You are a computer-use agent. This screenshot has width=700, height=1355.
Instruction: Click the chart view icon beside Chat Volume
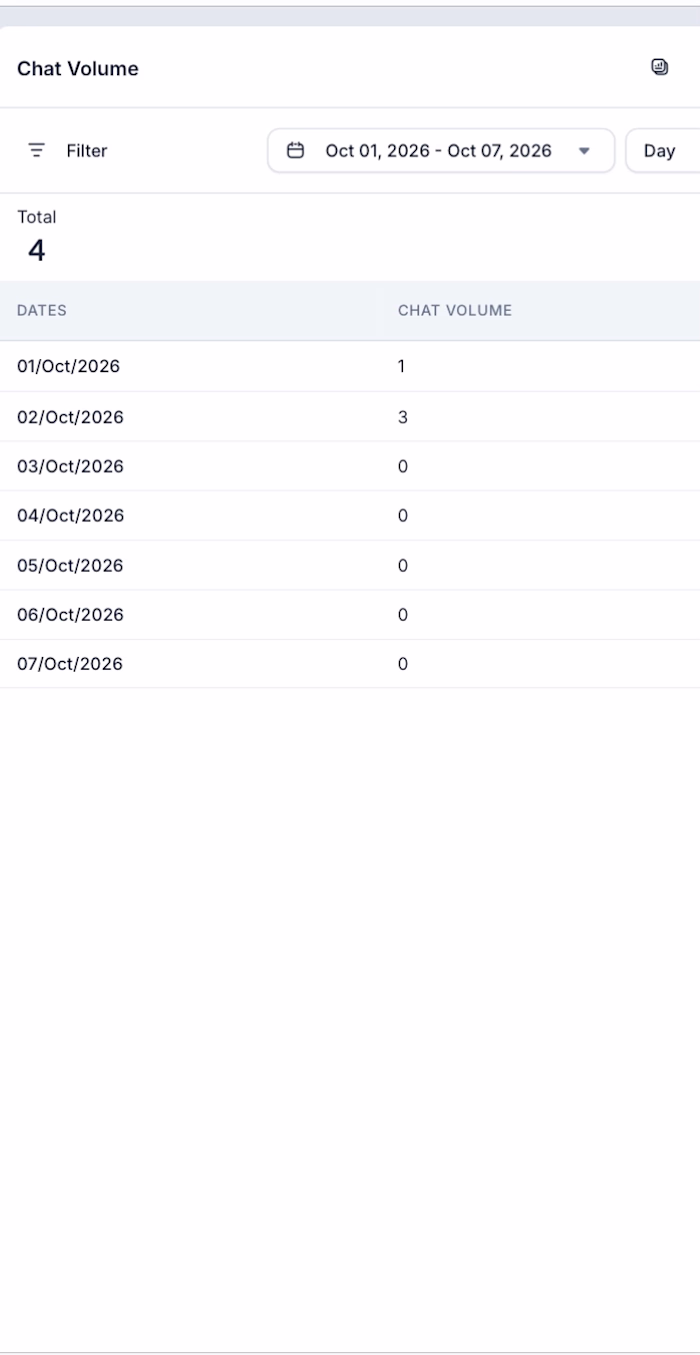(659, 67)
